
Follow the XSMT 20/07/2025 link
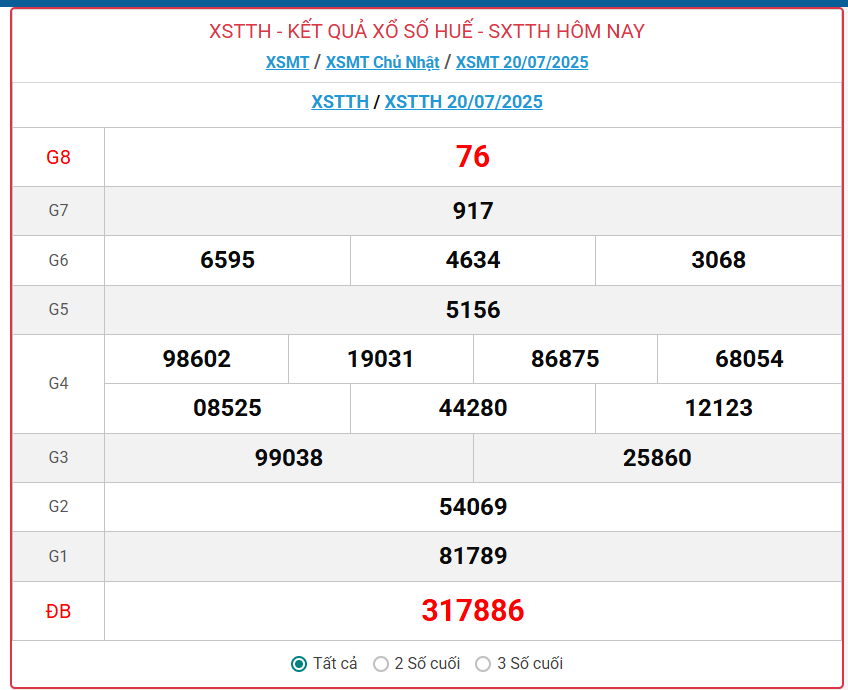[522, 62]
